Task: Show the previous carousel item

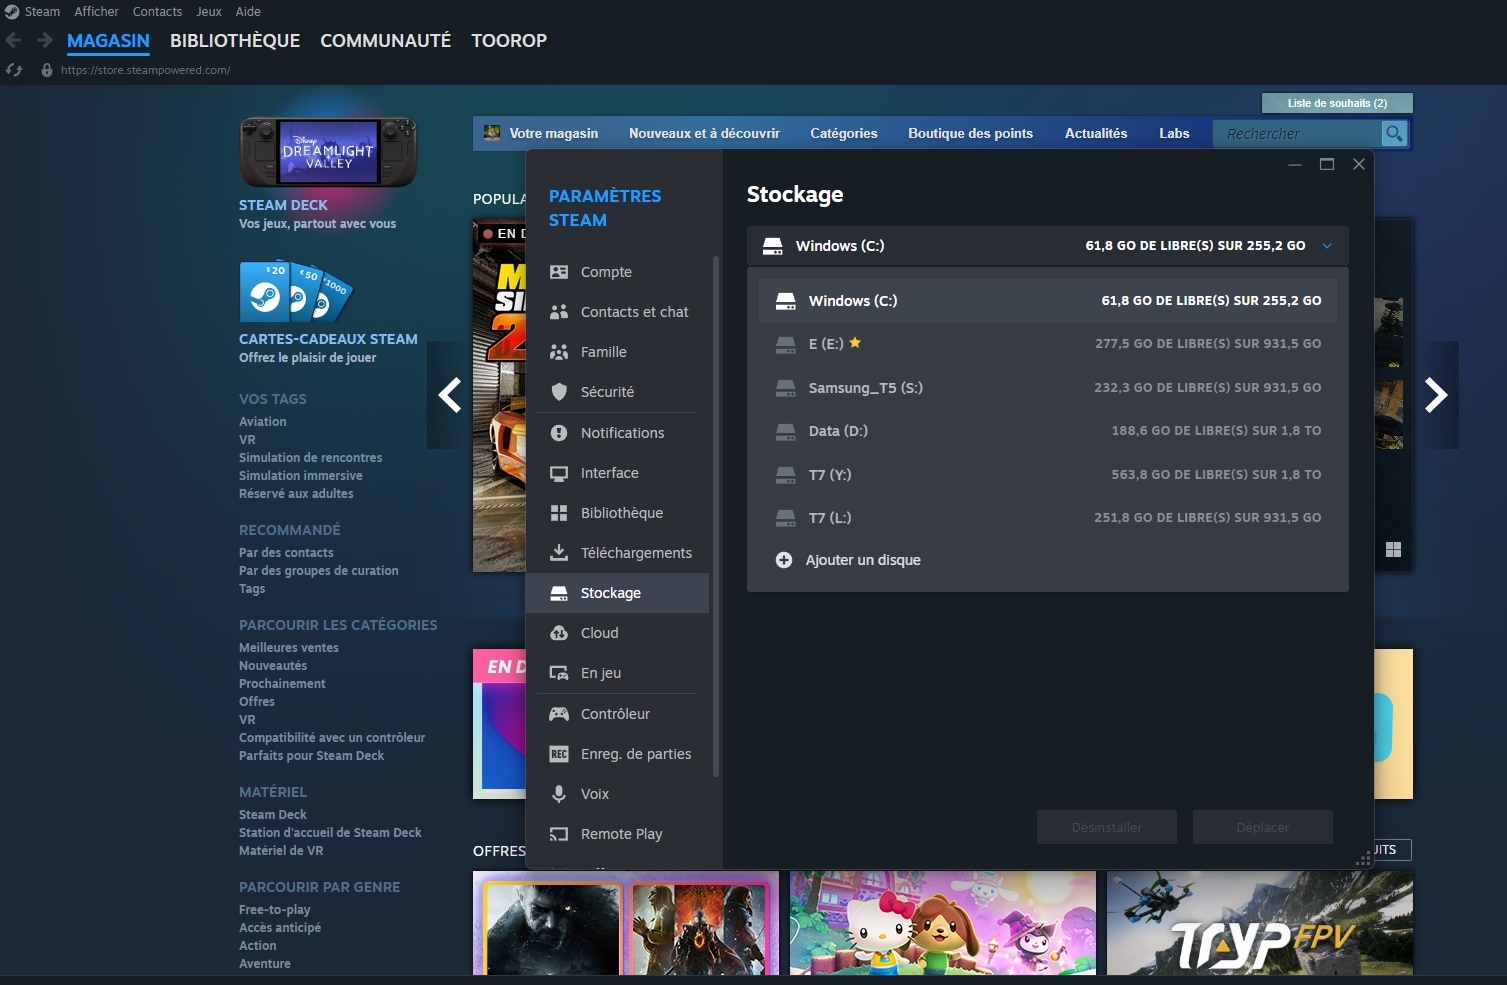Action: [x=450, y=395]
